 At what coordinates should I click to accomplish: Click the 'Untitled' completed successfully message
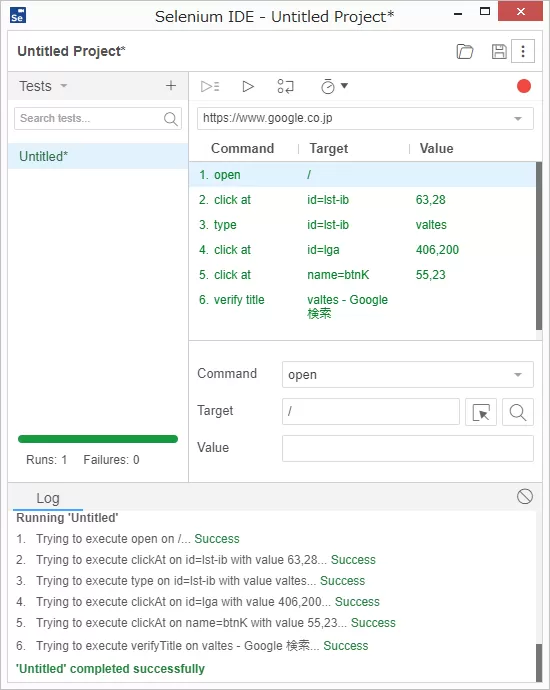(110, 669)
